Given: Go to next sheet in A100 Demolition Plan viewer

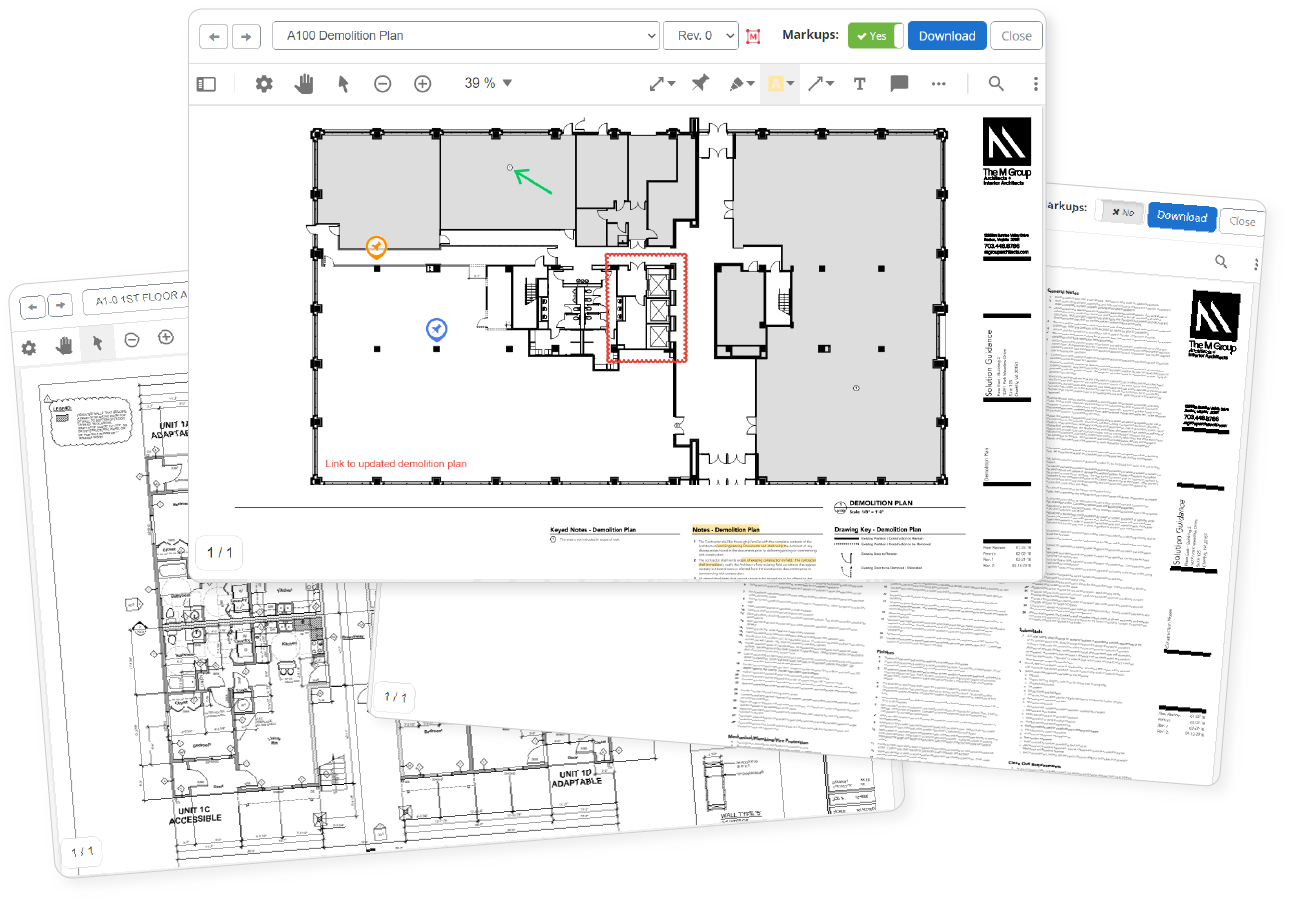Looking at the screenshot, I should (246, 36).
